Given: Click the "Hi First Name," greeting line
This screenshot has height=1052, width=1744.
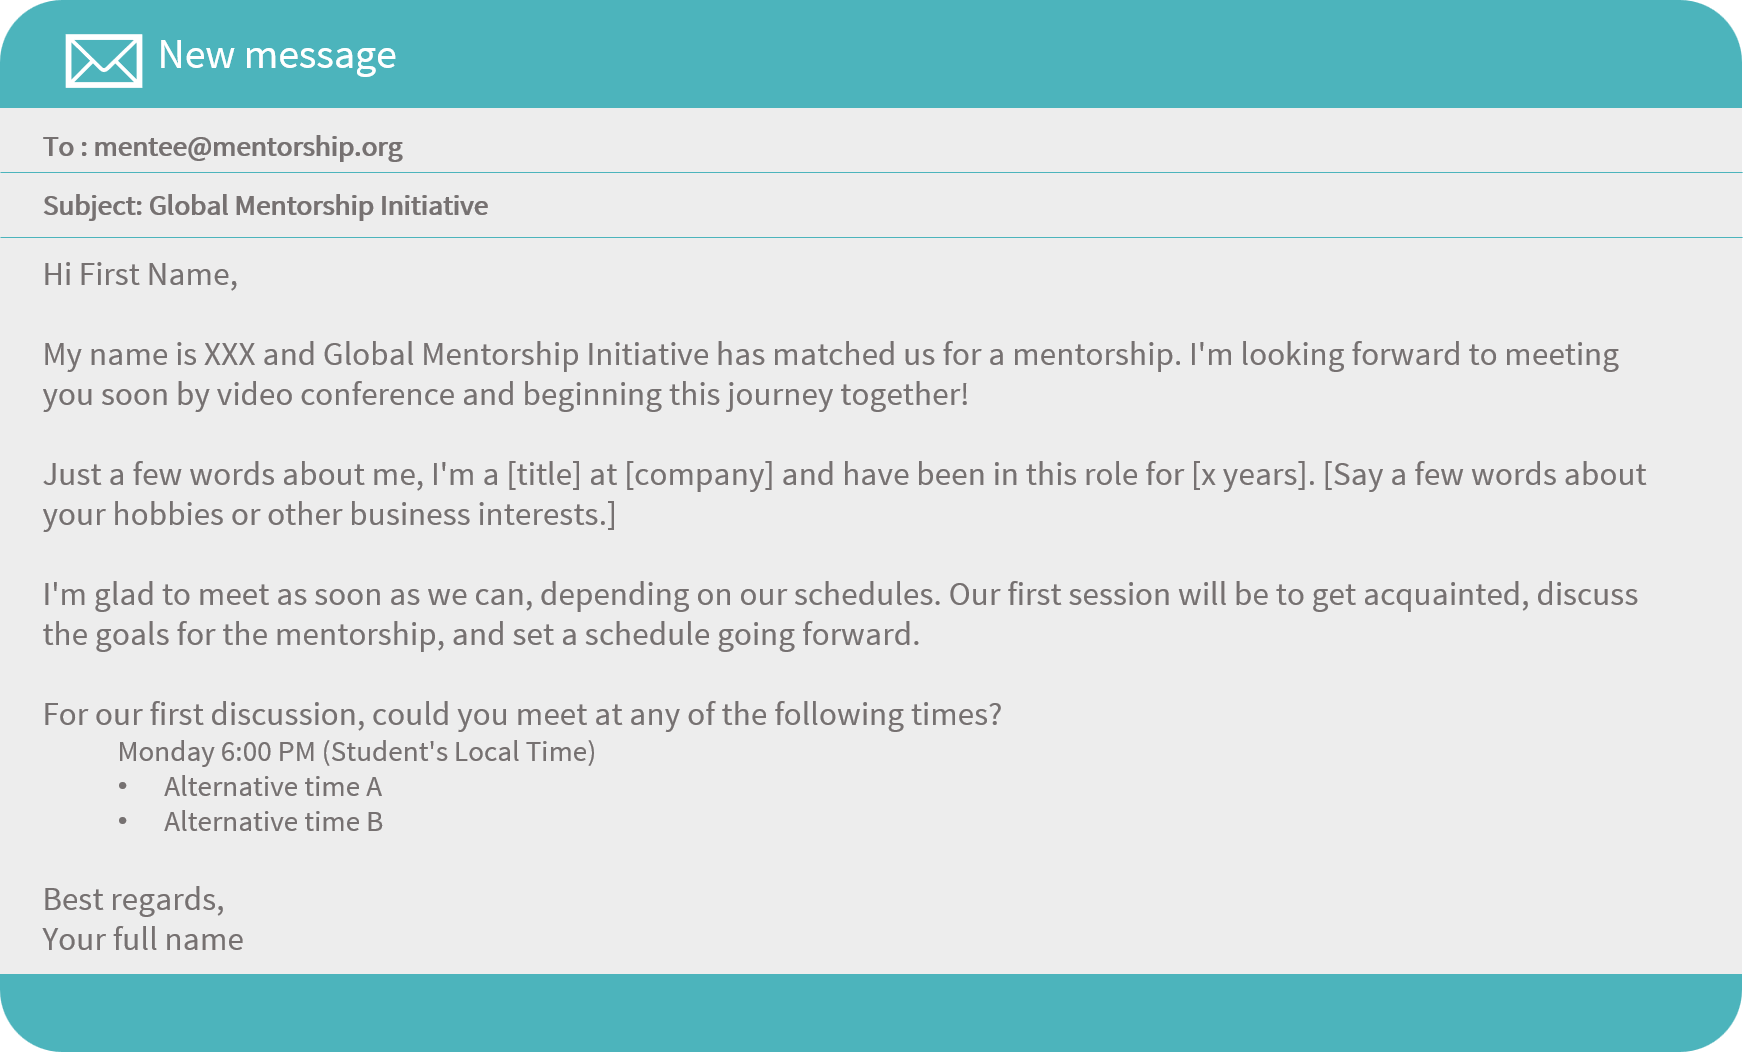Looking at the screenshot, I should point(140,275).
